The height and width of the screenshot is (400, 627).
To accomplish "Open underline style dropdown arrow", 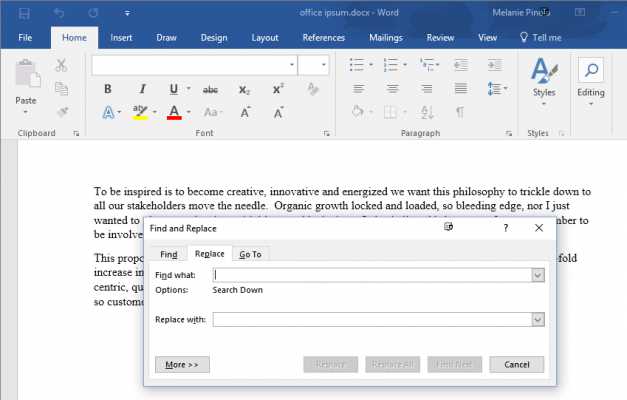I will [188, 89].
